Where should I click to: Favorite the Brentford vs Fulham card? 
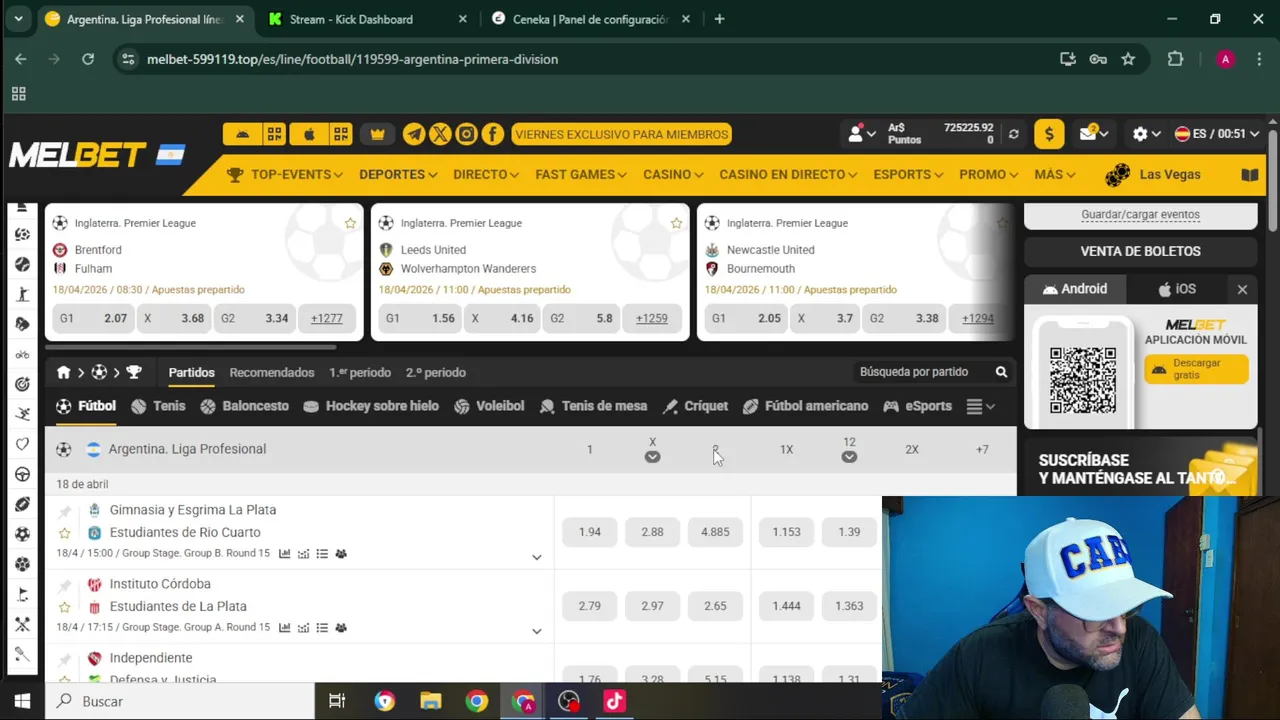[350, 223]
